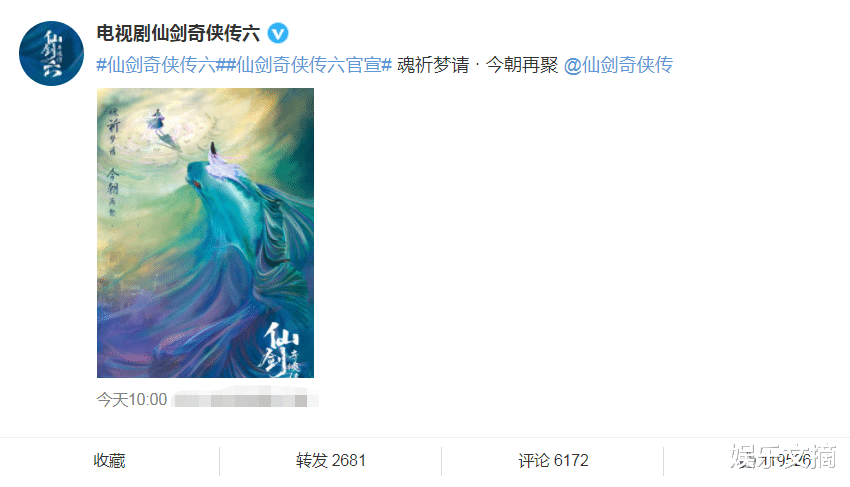Open comments via 评论 6172

point(553,460)
